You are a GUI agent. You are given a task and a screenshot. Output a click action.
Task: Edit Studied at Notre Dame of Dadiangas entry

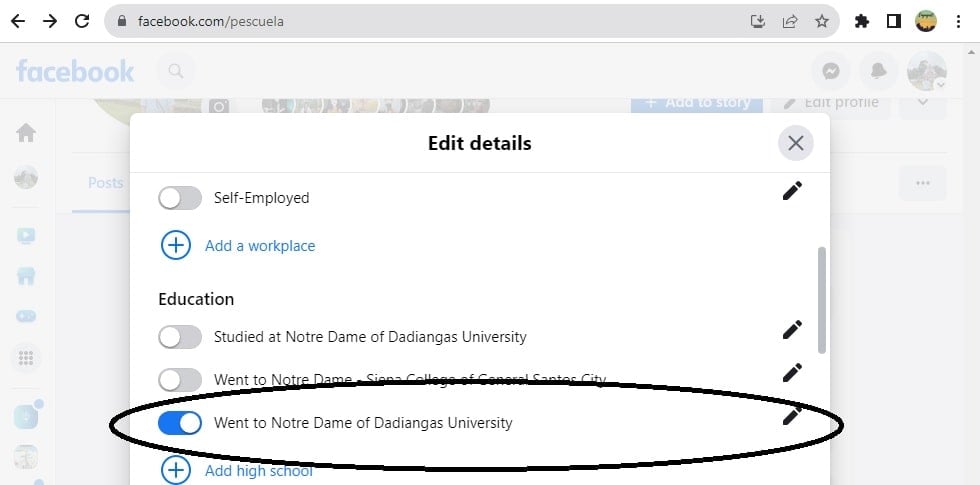coord(792,329)
